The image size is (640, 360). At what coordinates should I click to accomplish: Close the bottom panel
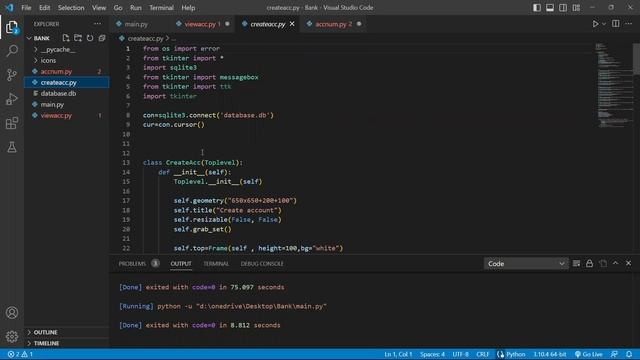629,264
